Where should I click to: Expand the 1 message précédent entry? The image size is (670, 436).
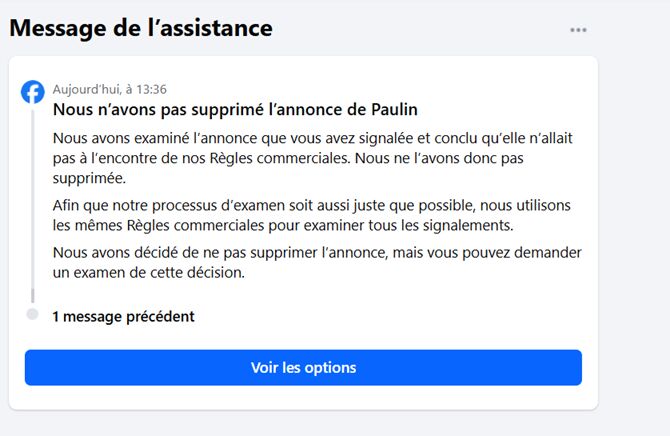tap(123, 316)
